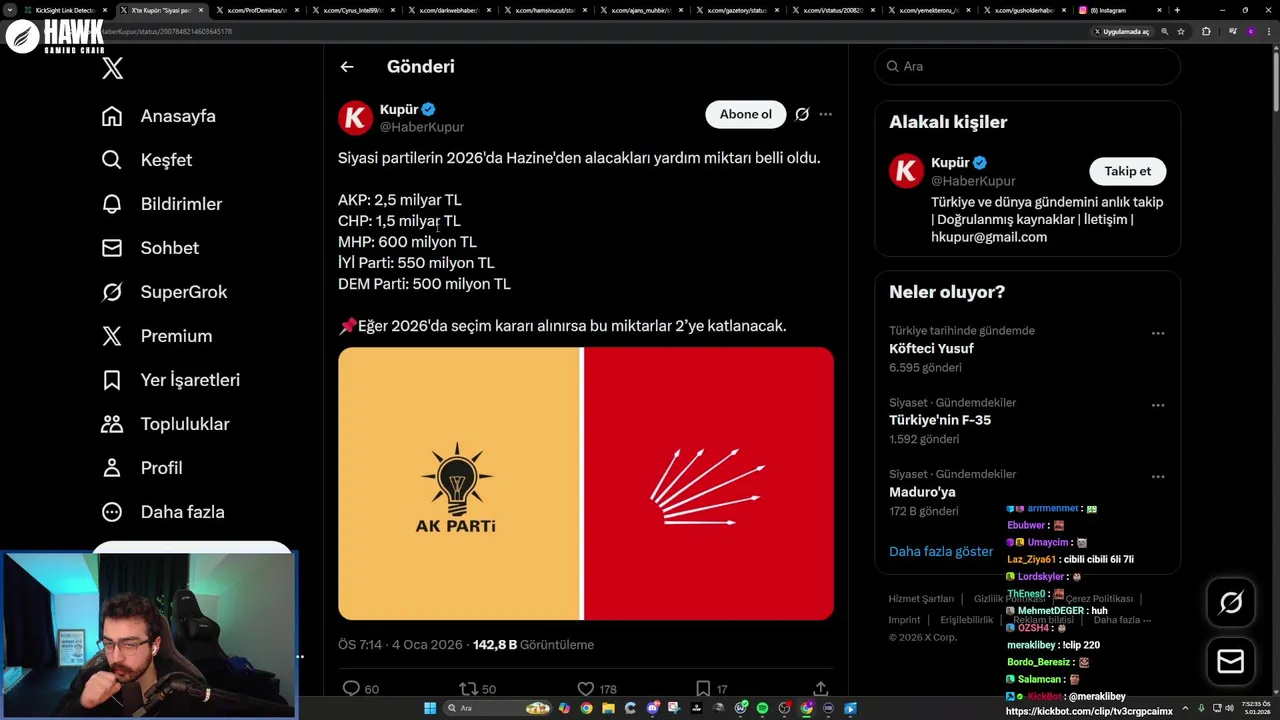Image resolution: width=1280 pixels, height=720 pixels.
Task: Click Kupür profile avatar on the post
Action: [355, 117]
